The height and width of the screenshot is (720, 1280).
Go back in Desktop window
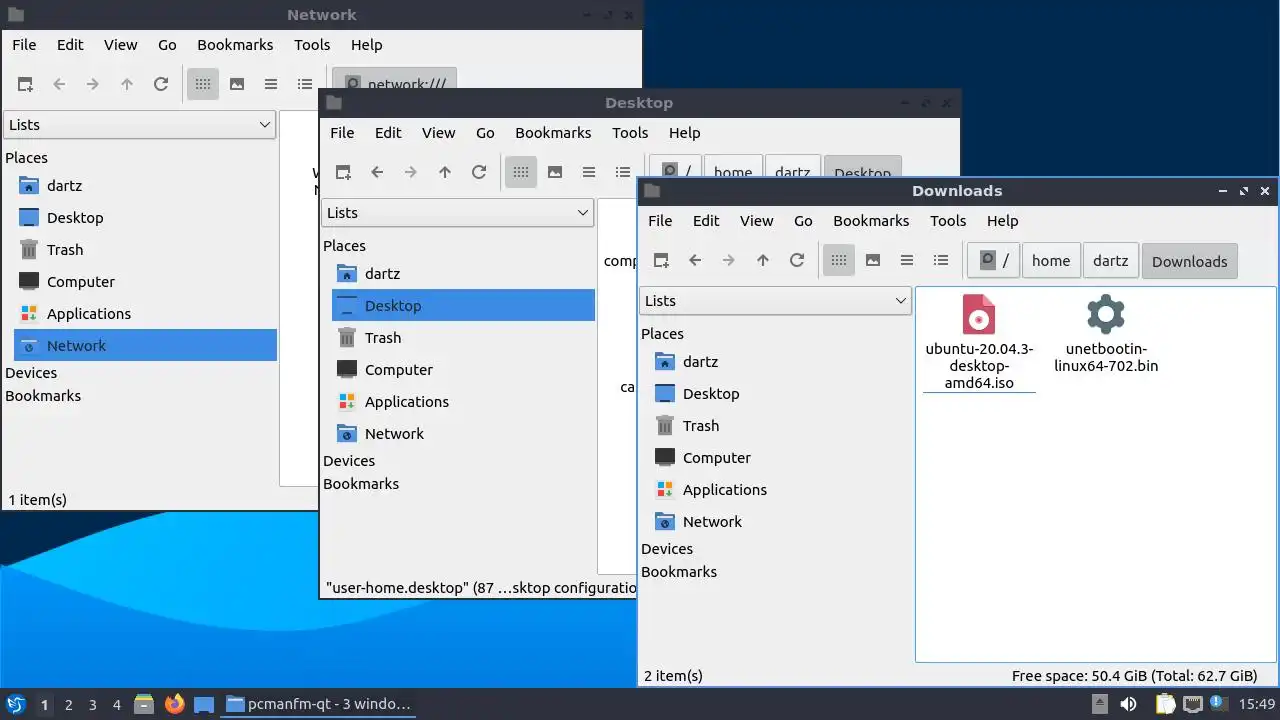coord(377,172)
